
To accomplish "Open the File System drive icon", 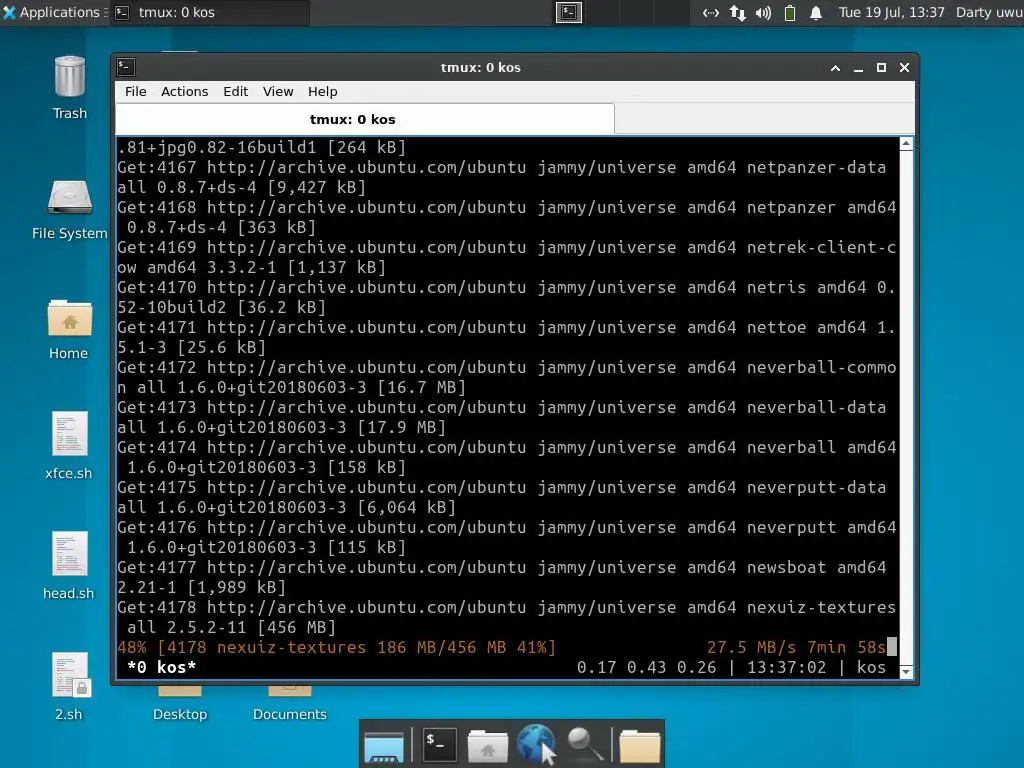I will (69, 197).
